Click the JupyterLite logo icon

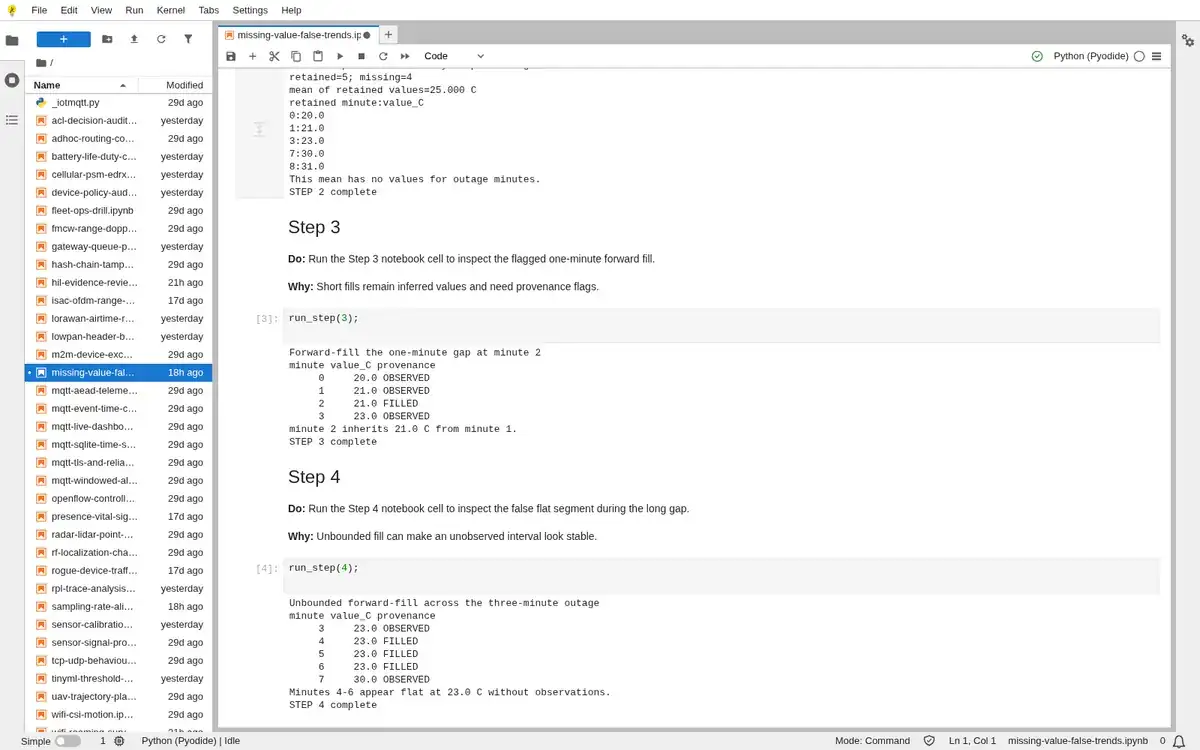click(x=11, y=10)
